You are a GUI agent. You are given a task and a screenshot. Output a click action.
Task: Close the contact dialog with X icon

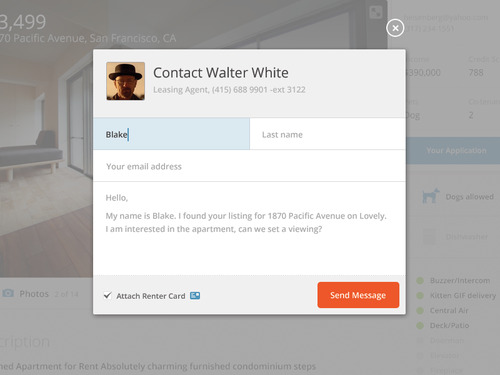pos(395,28)
